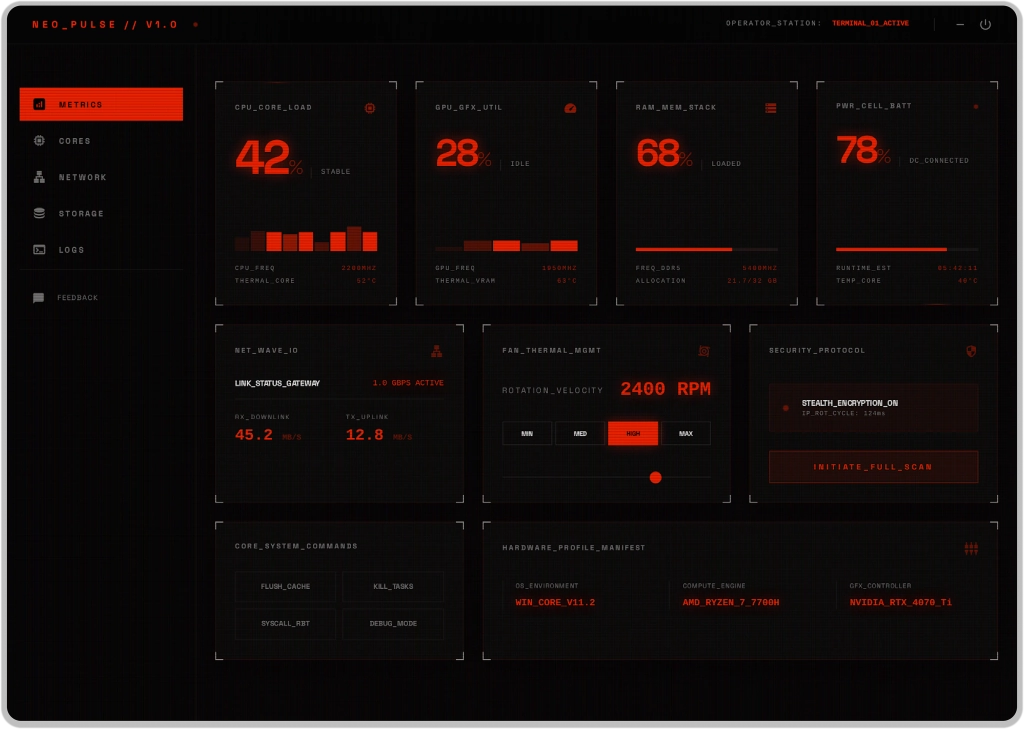Click the STABLE CPU status text
Viewport: 1024px width, 729px height.
coord(336,172)
